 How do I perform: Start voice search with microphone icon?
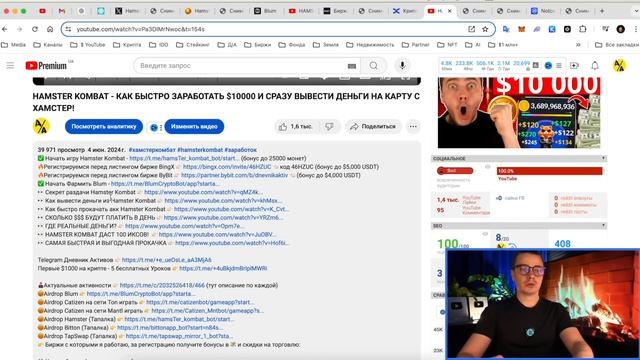(402, 65)
